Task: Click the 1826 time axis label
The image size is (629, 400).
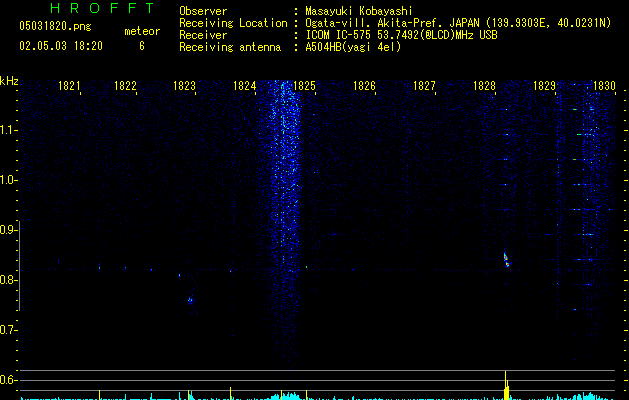Action: [364, 86]
